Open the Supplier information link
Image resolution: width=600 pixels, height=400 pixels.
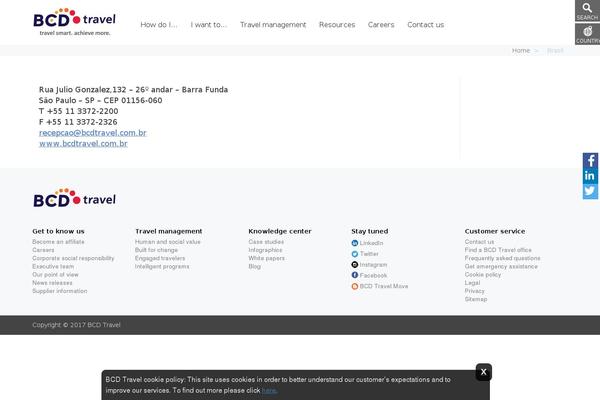pyautogui.click(x=60, y=291)
